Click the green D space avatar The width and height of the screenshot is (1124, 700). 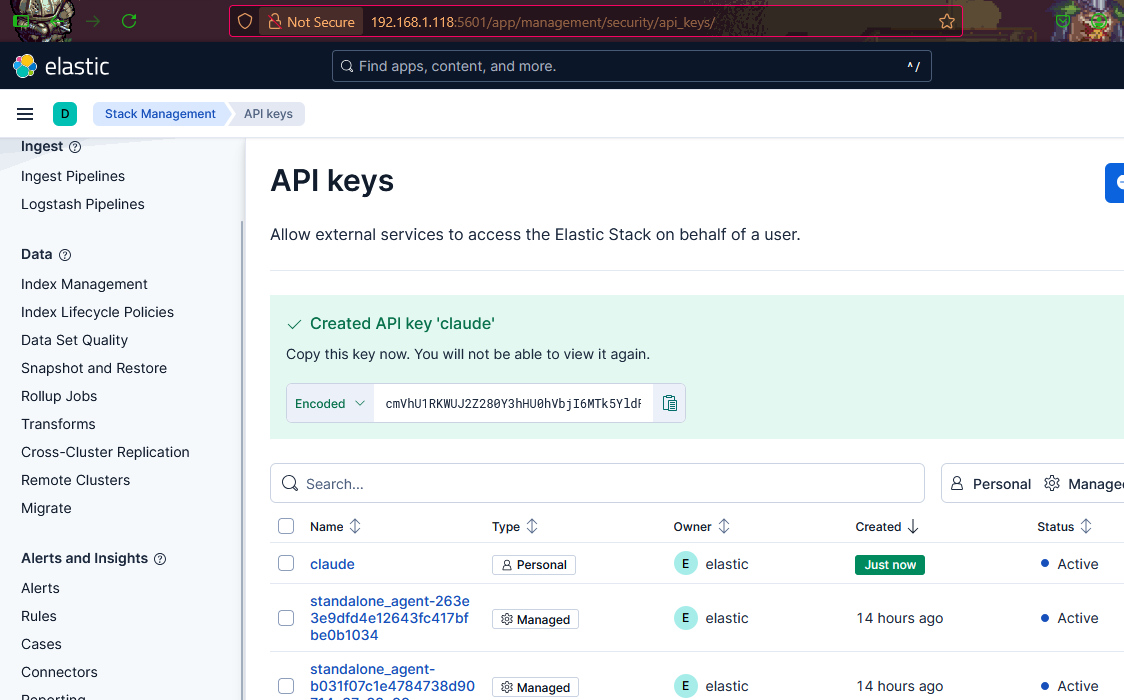65,114
